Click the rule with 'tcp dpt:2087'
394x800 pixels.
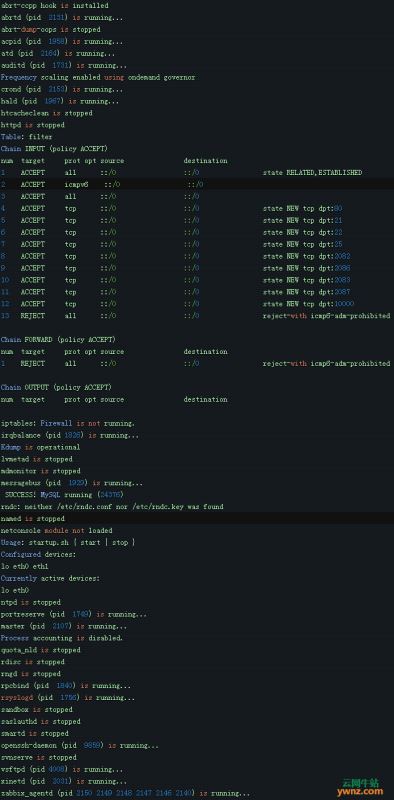176,292
